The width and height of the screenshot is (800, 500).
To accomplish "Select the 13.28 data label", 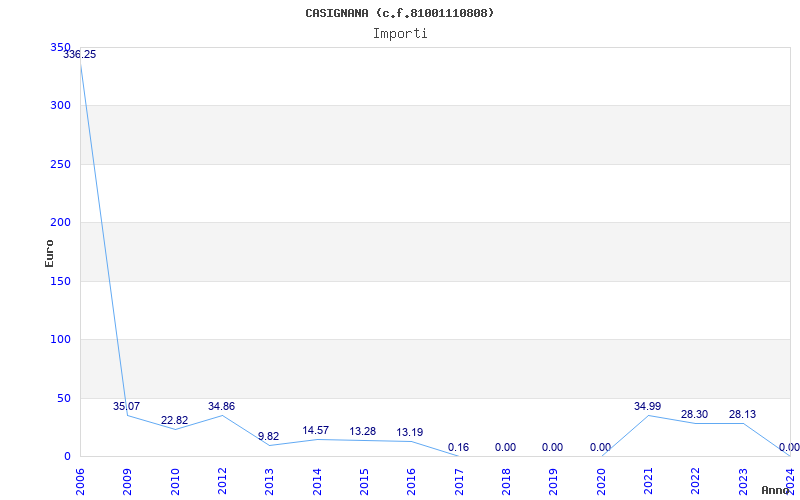I will point(363,432).
